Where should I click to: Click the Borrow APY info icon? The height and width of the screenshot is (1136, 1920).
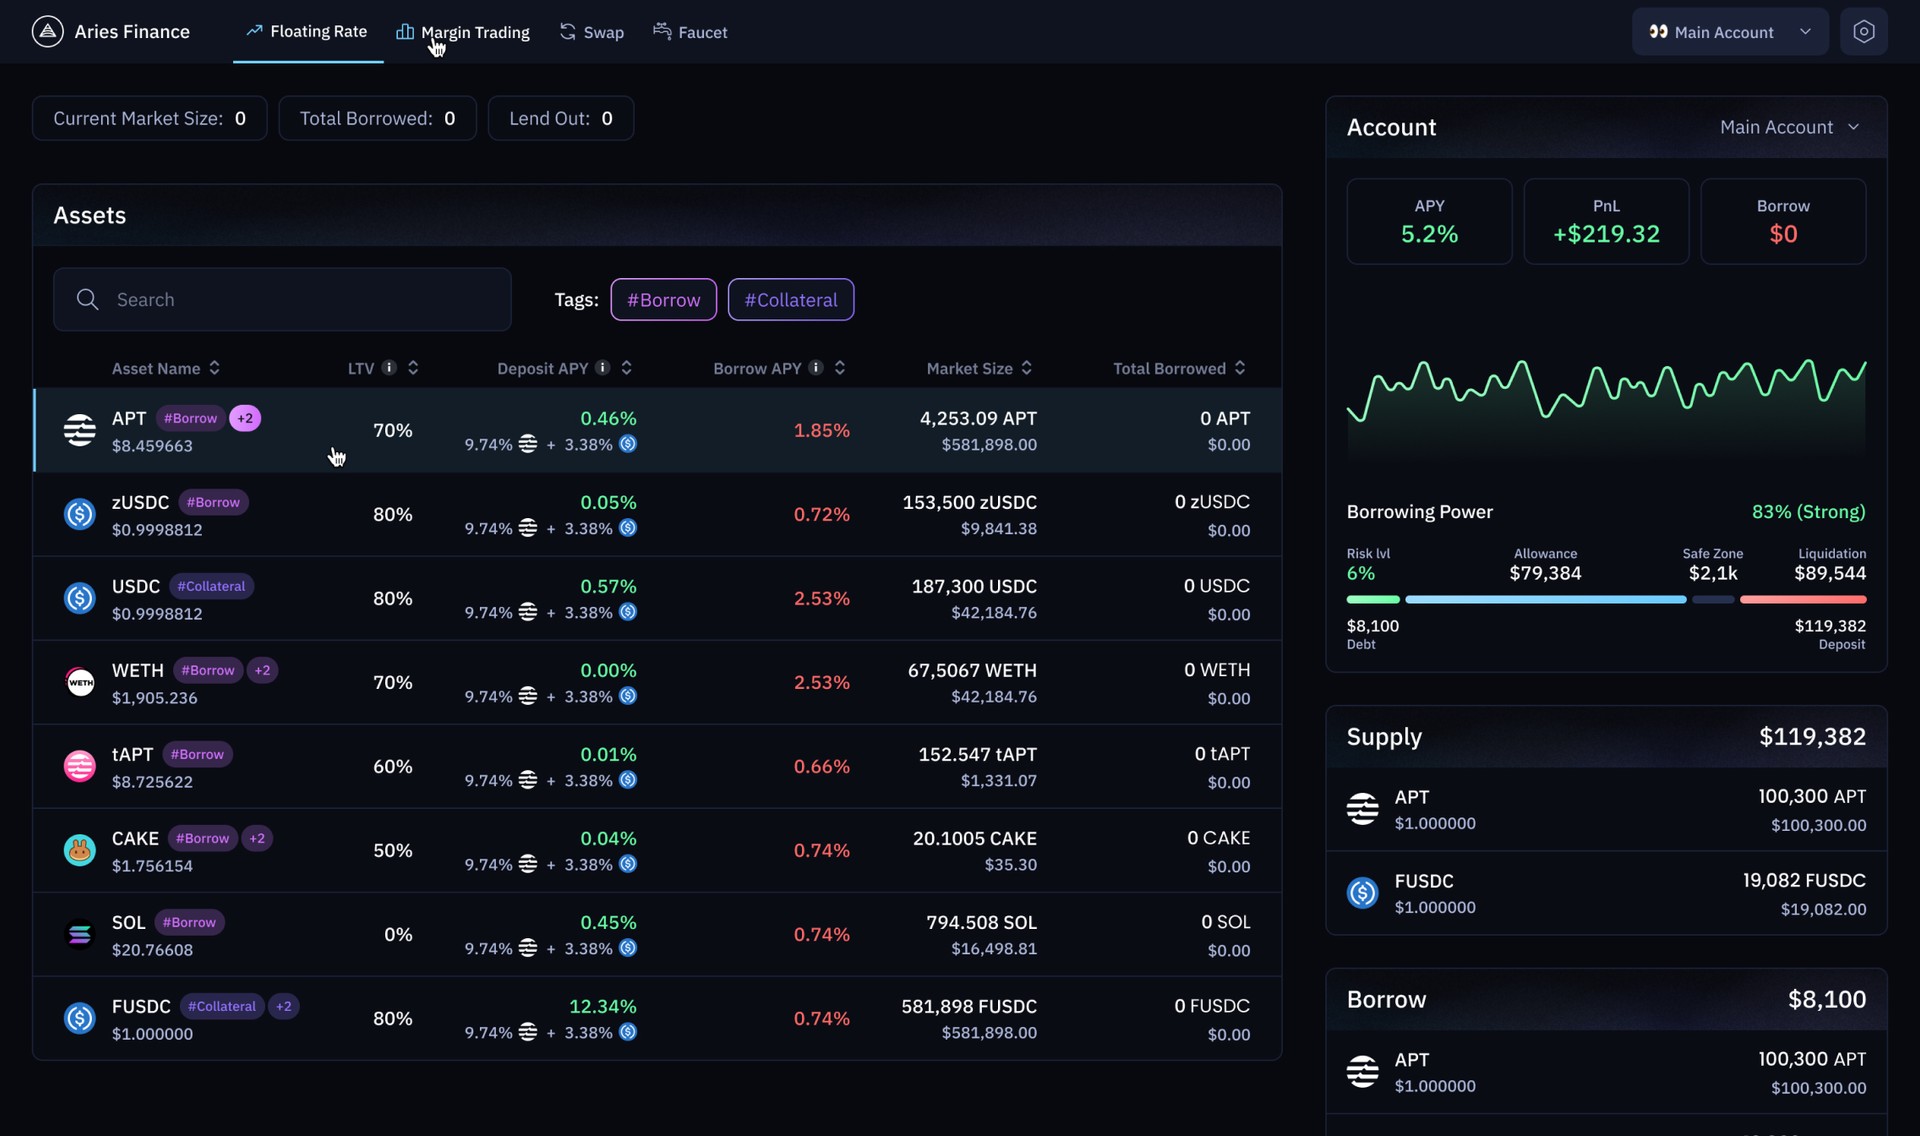point(816,368)
